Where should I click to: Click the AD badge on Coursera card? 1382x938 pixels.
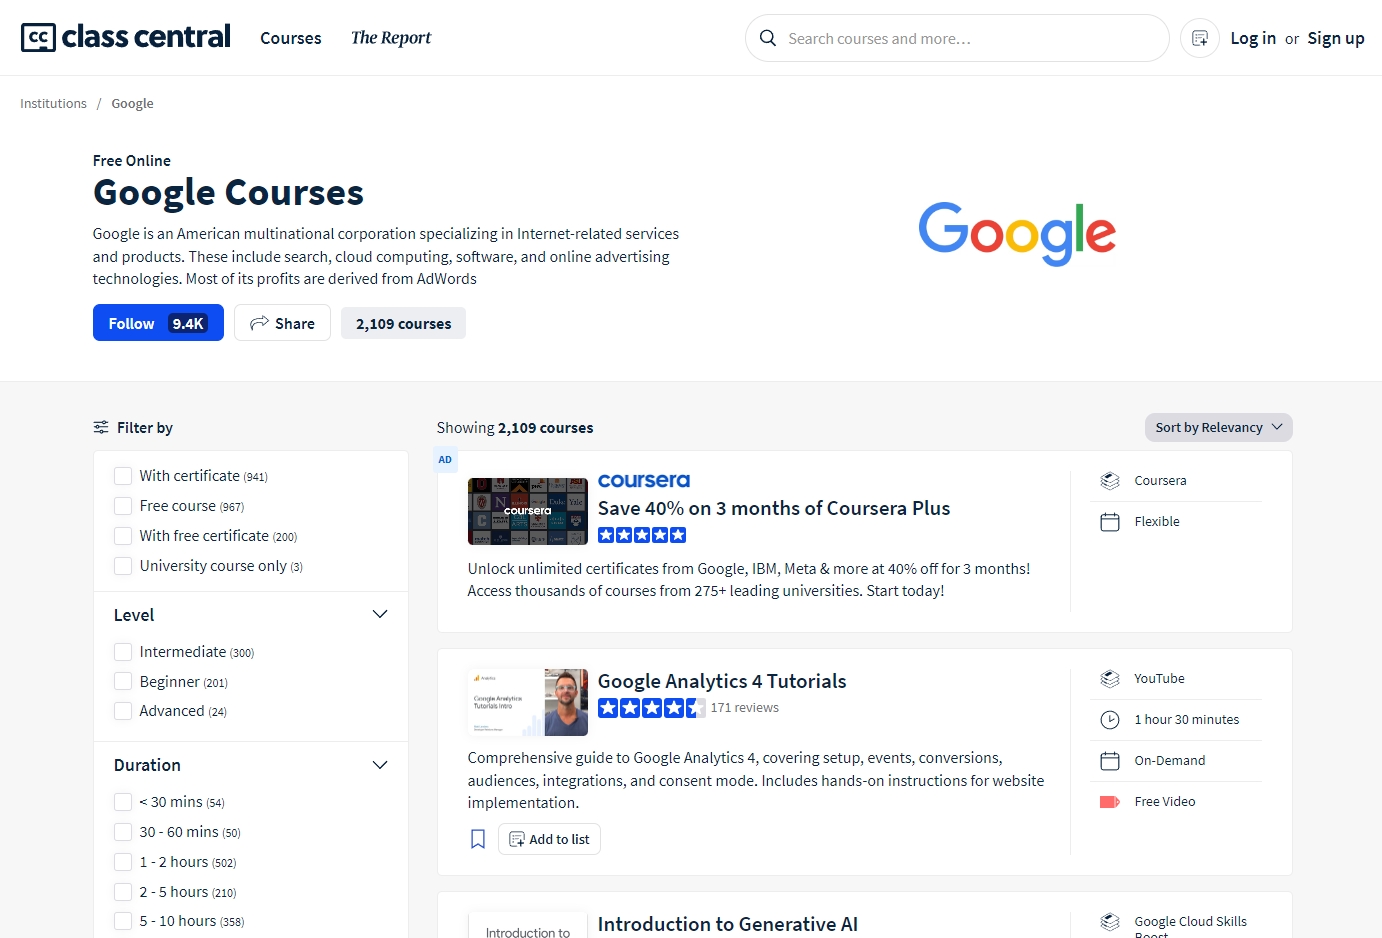coord(445,460)
